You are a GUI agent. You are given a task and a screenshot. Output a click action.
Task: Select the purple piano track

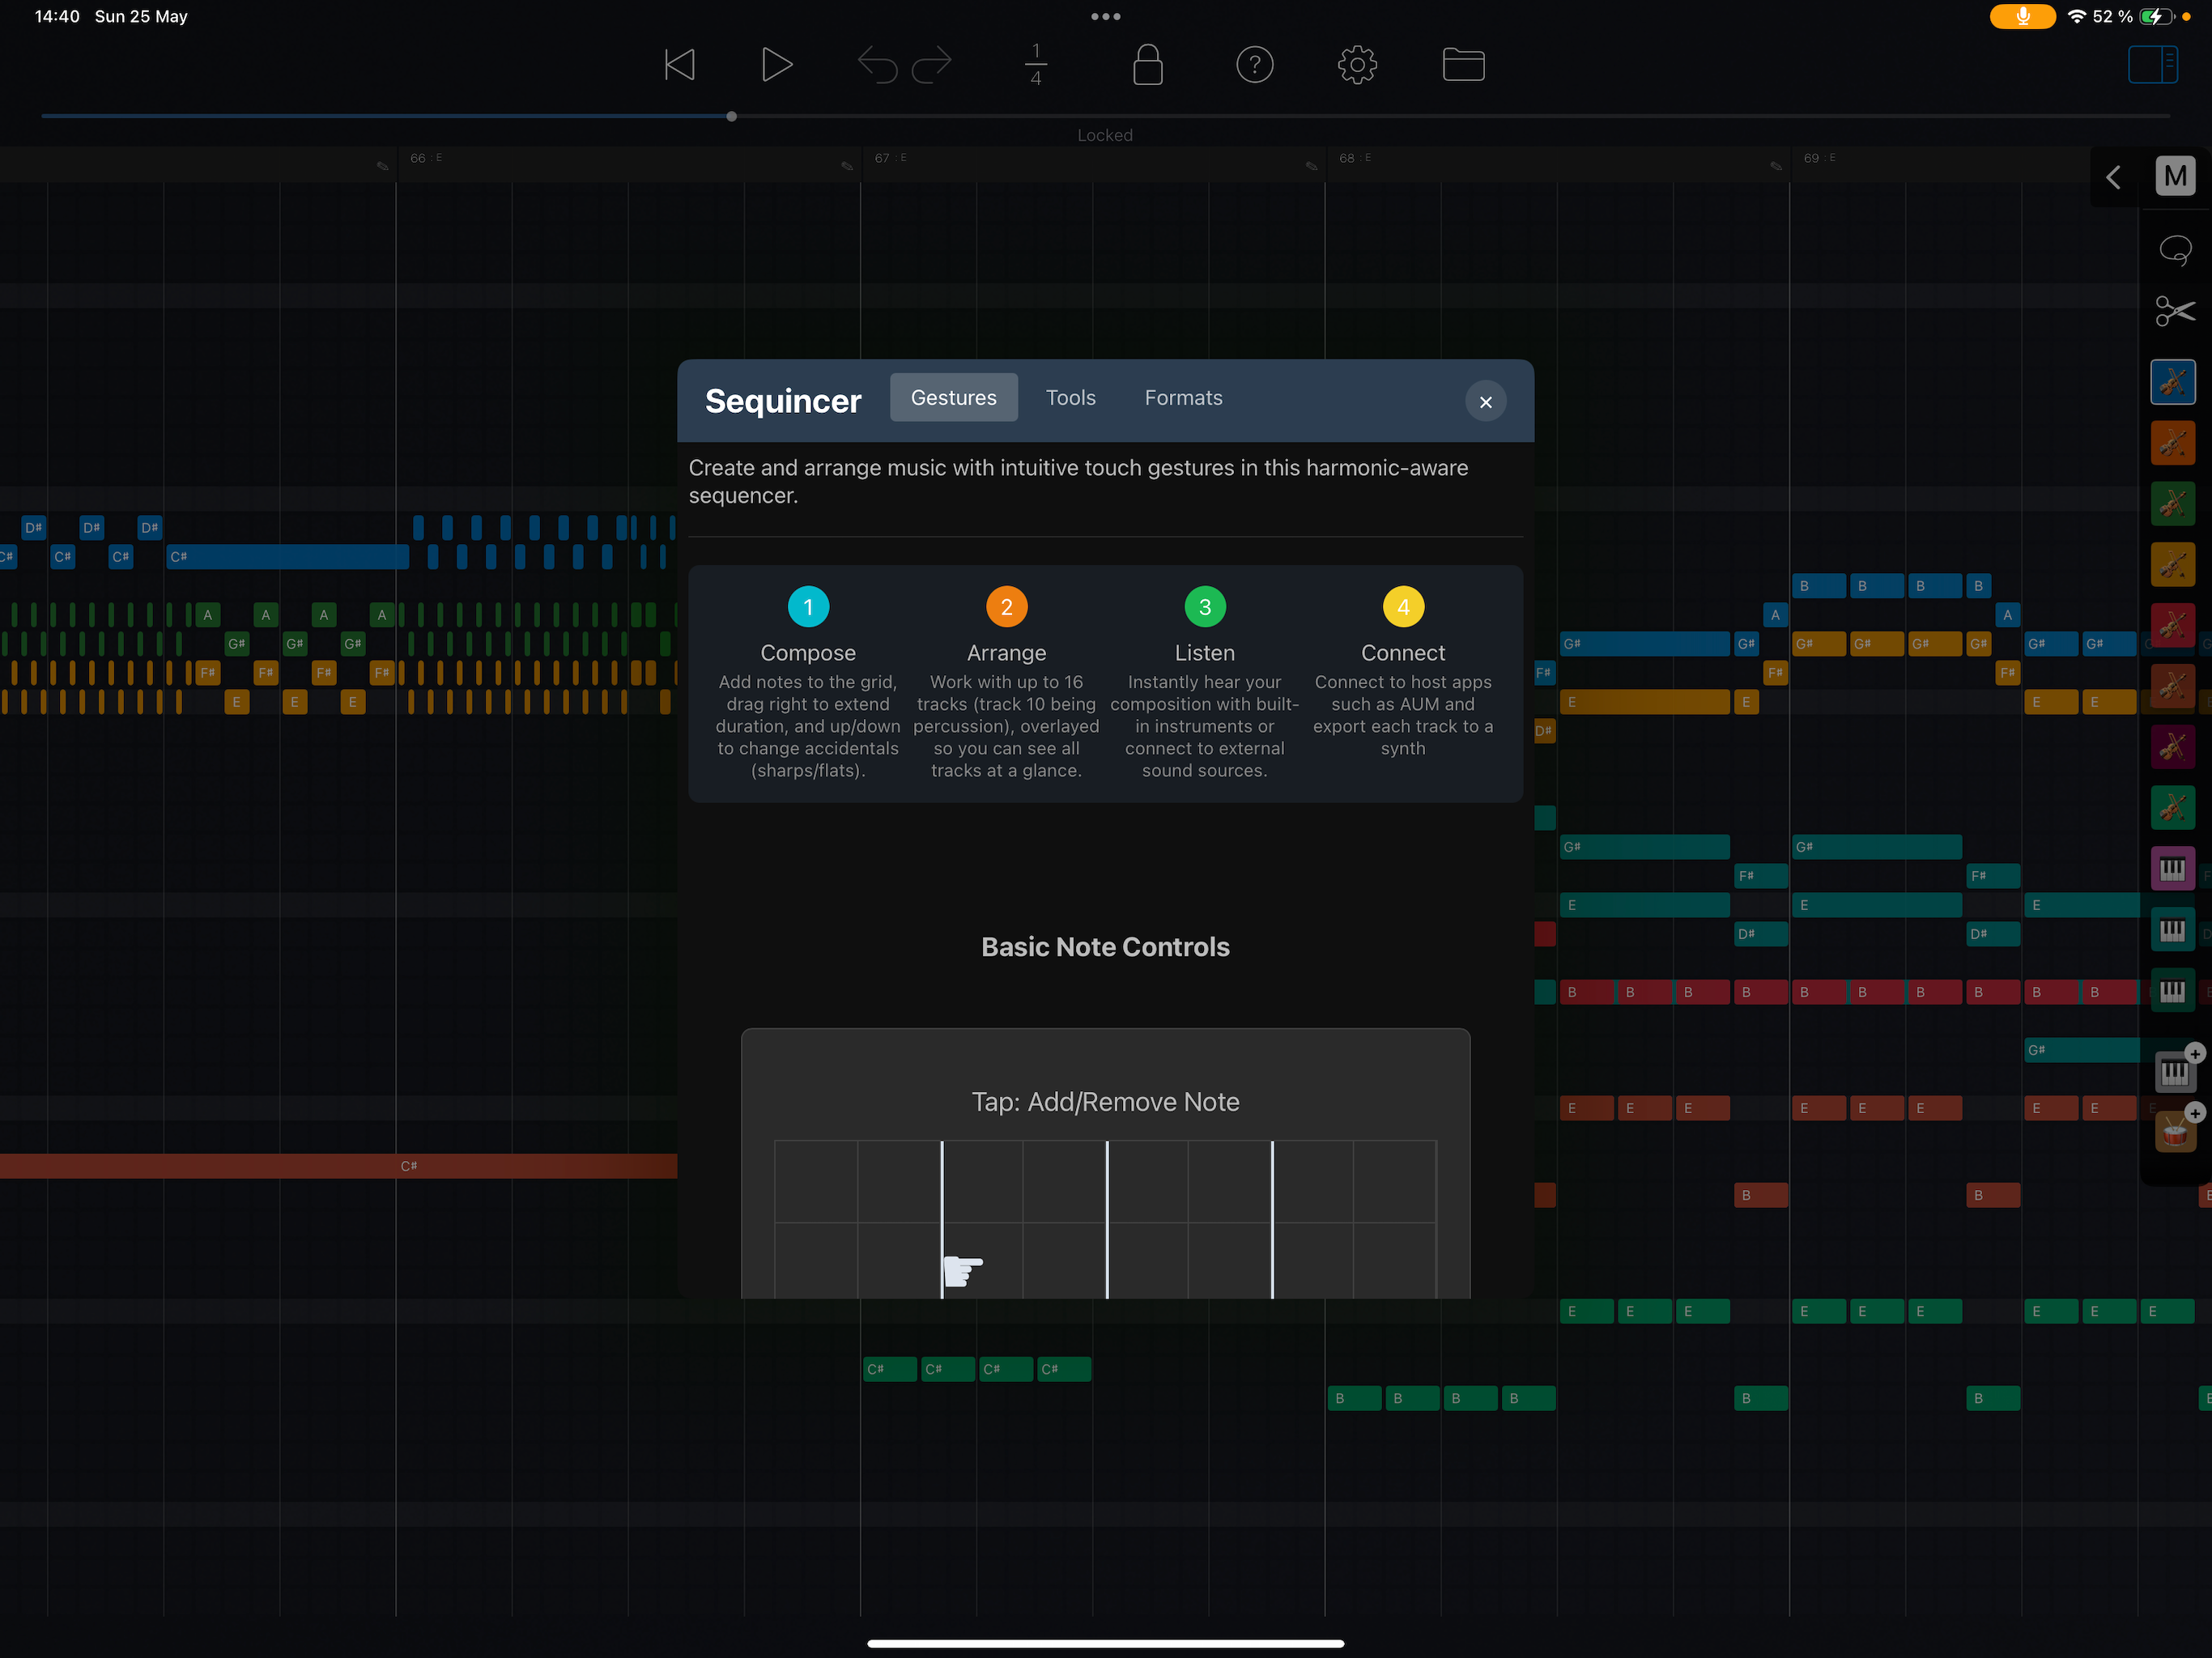[x=2173, y=869]
